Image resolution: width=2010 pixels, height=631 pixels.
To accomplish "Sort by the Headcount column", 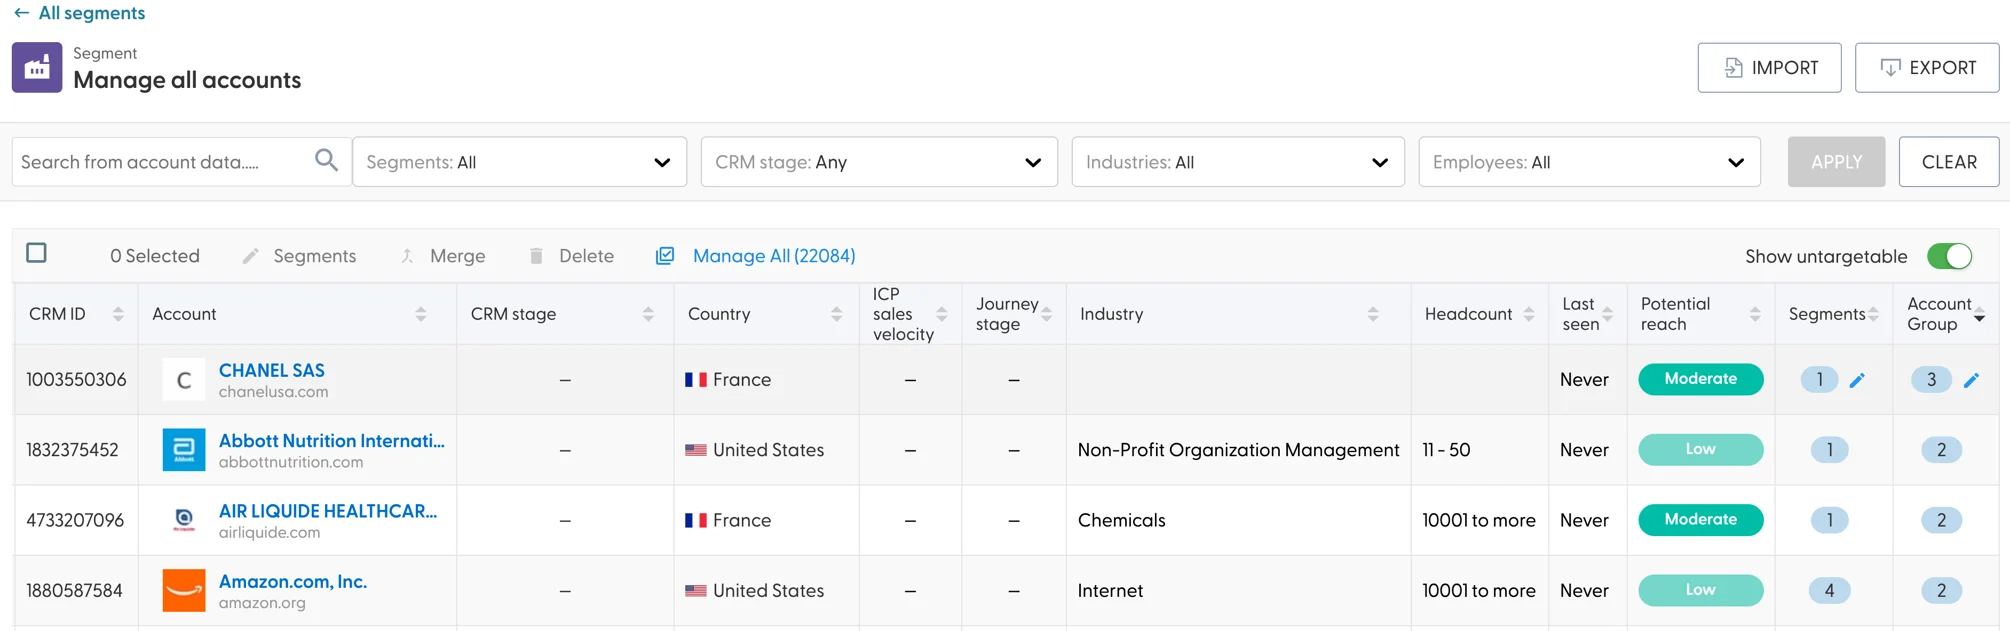I will point(1529,314).
